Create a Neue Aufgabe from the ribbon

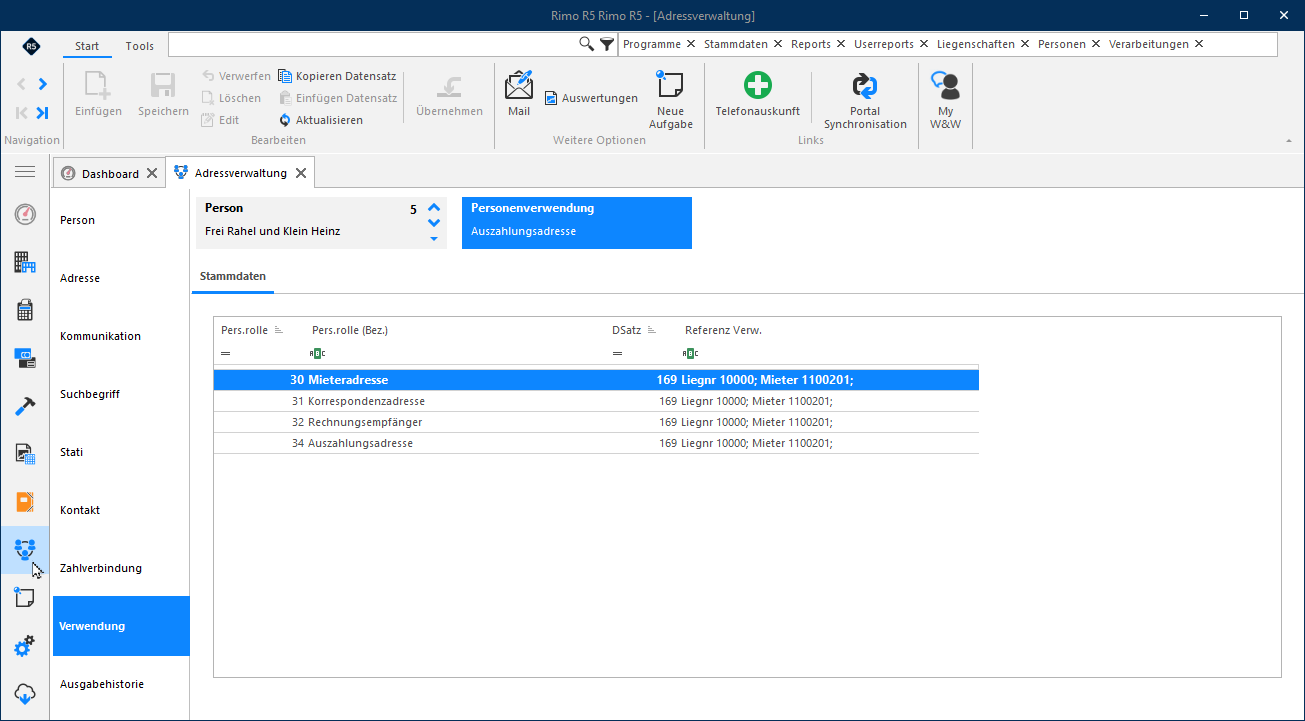pos(670,100)
